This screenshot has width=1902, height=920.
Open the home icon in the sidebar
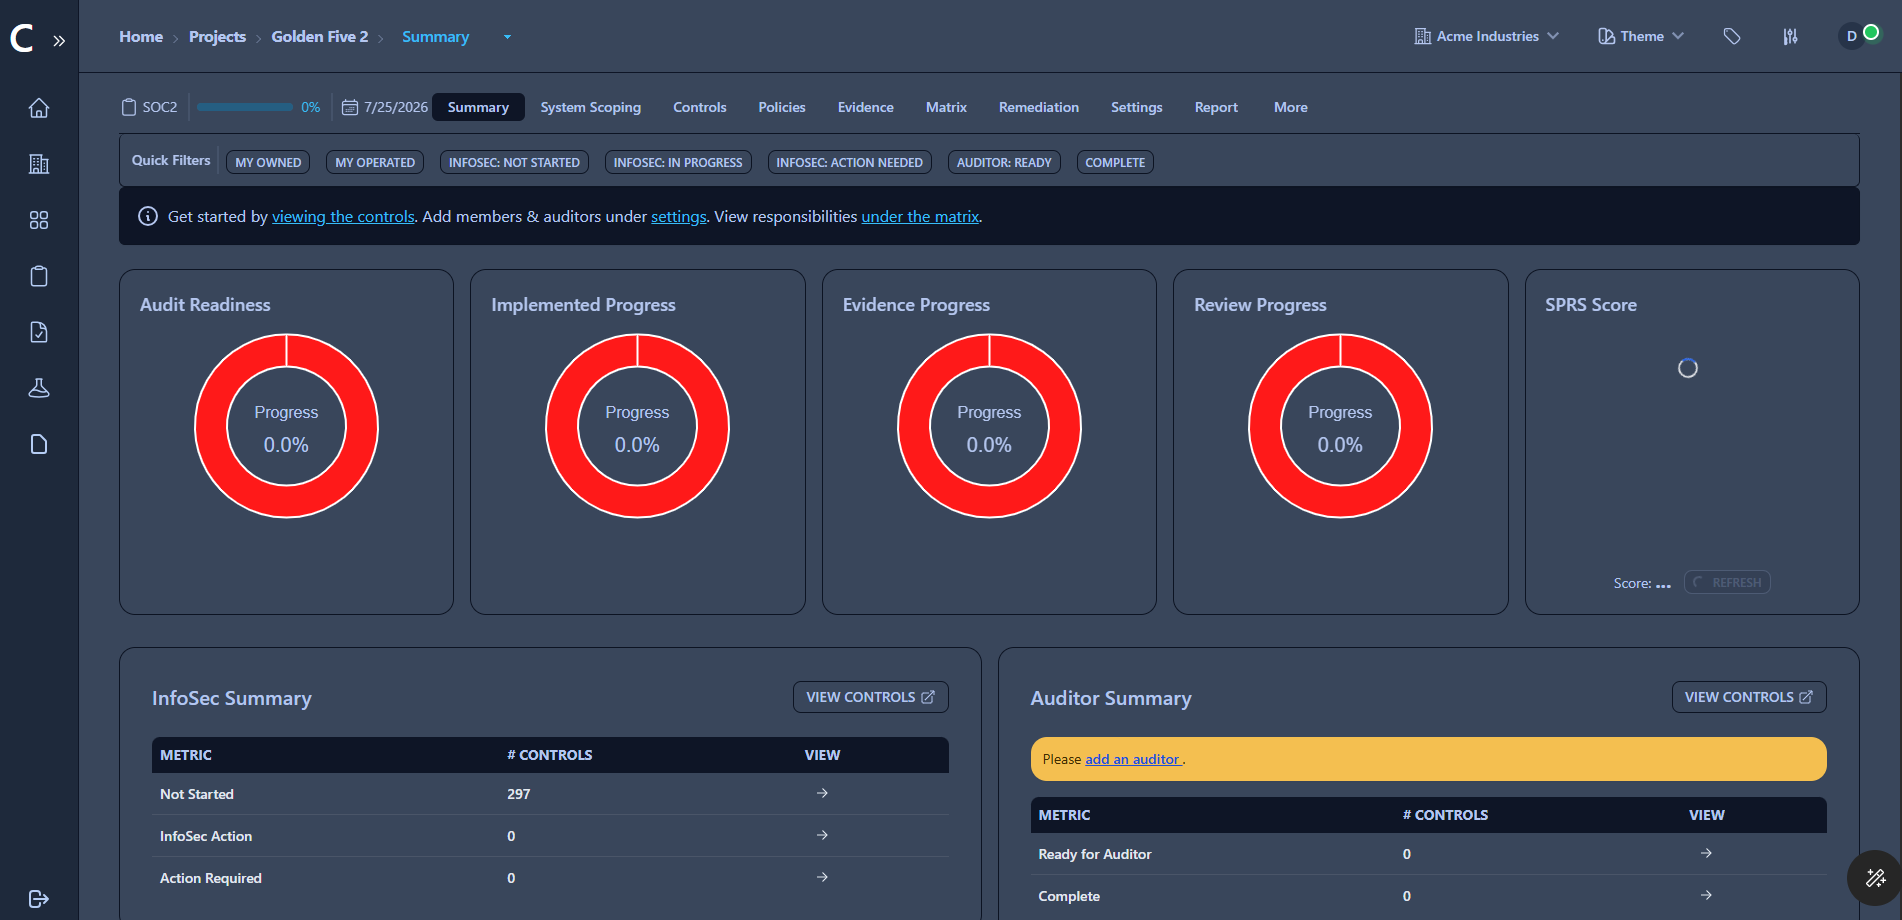39,107
